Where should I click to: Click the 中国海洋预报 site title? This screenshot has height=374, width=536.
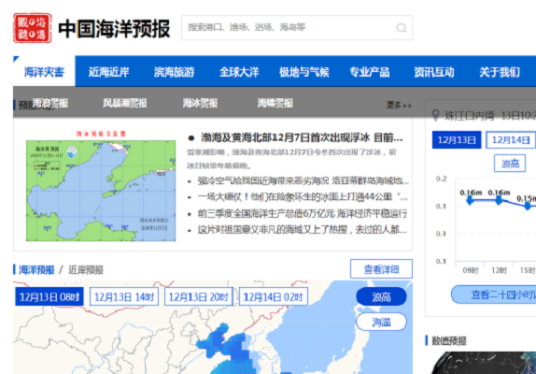114,29
